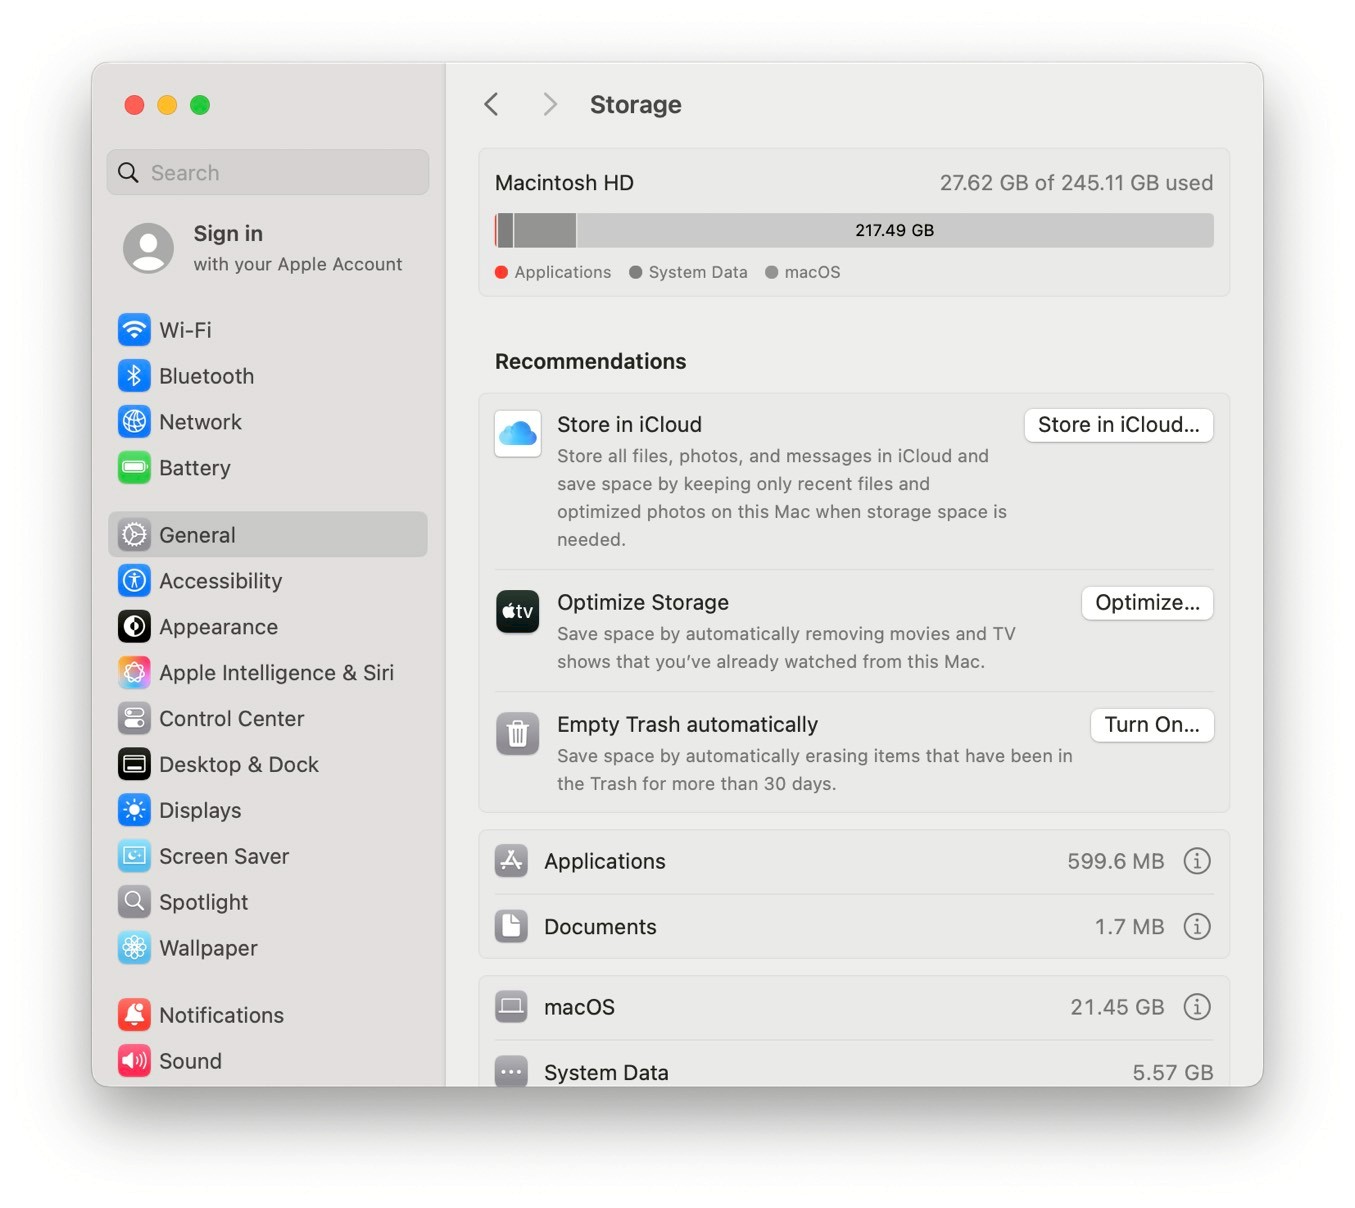Viewport: 1355px width, 1208px height.
Task: Open Screen Saver settings
Action: tap(223, 856)
